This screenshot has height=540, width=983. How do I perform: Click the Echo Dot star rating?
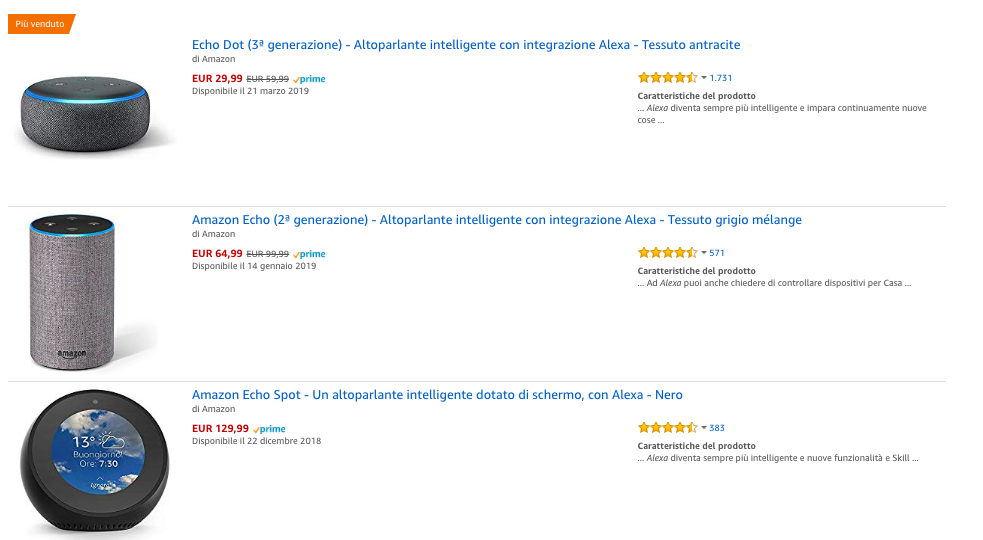click(667, 77)
